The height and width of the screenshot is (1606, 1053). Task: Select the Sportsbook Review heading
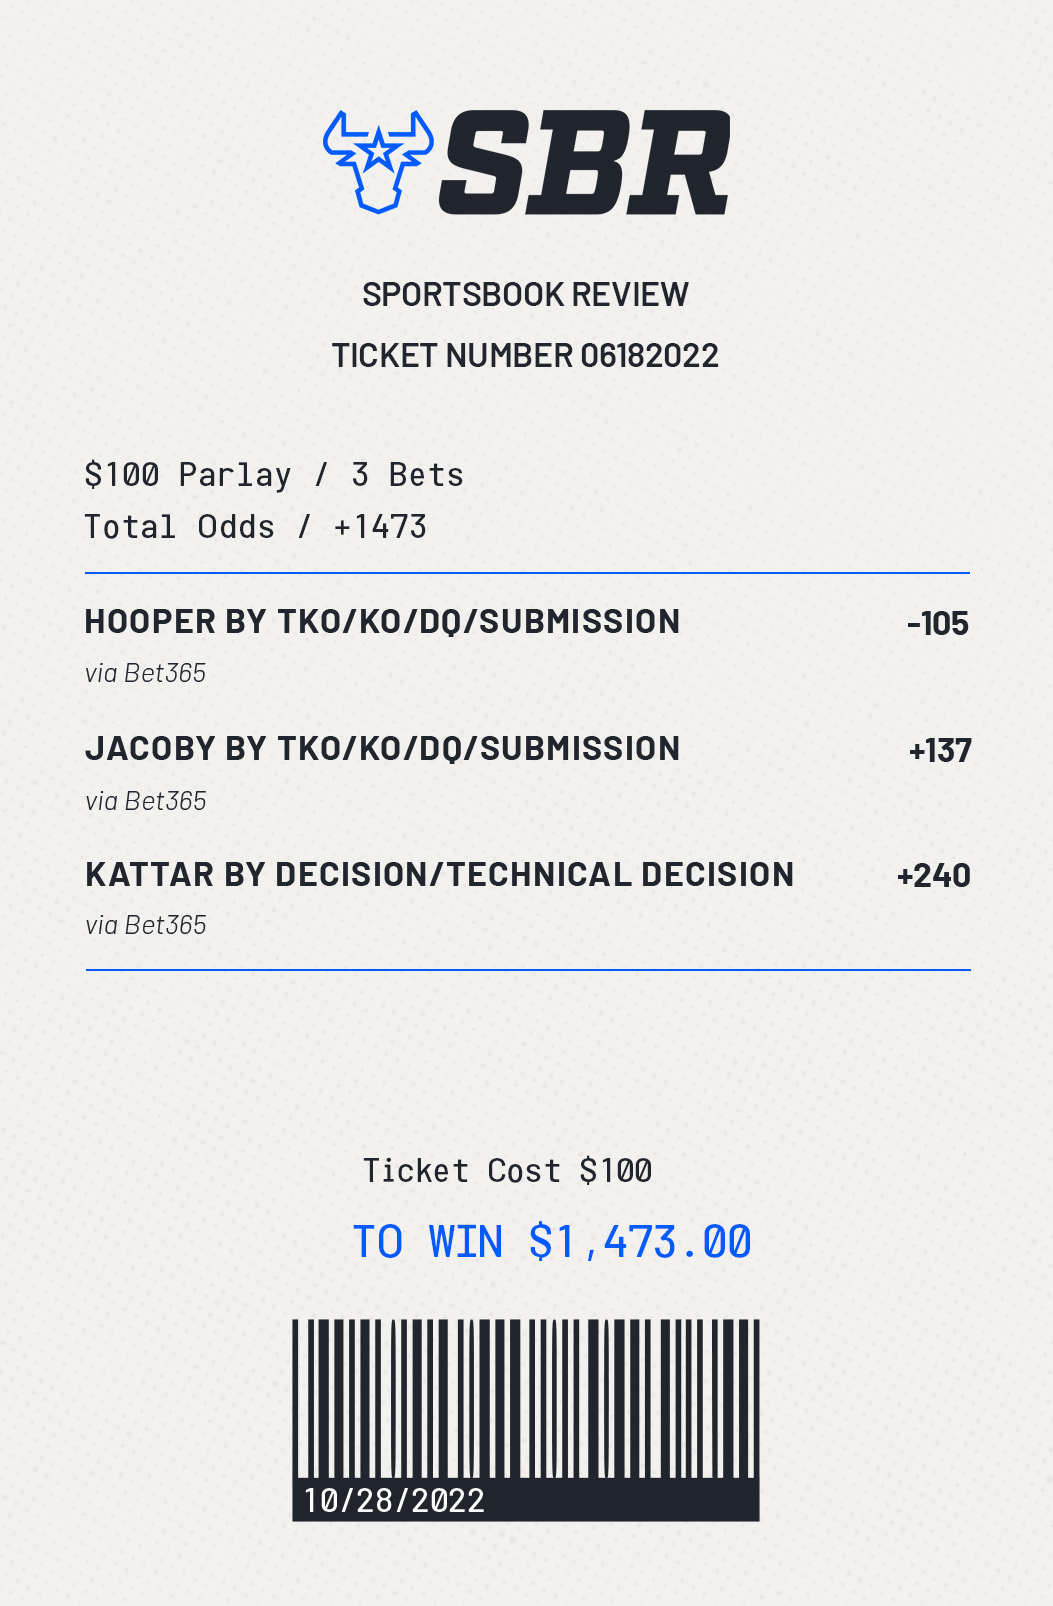[x=525, y=295]
